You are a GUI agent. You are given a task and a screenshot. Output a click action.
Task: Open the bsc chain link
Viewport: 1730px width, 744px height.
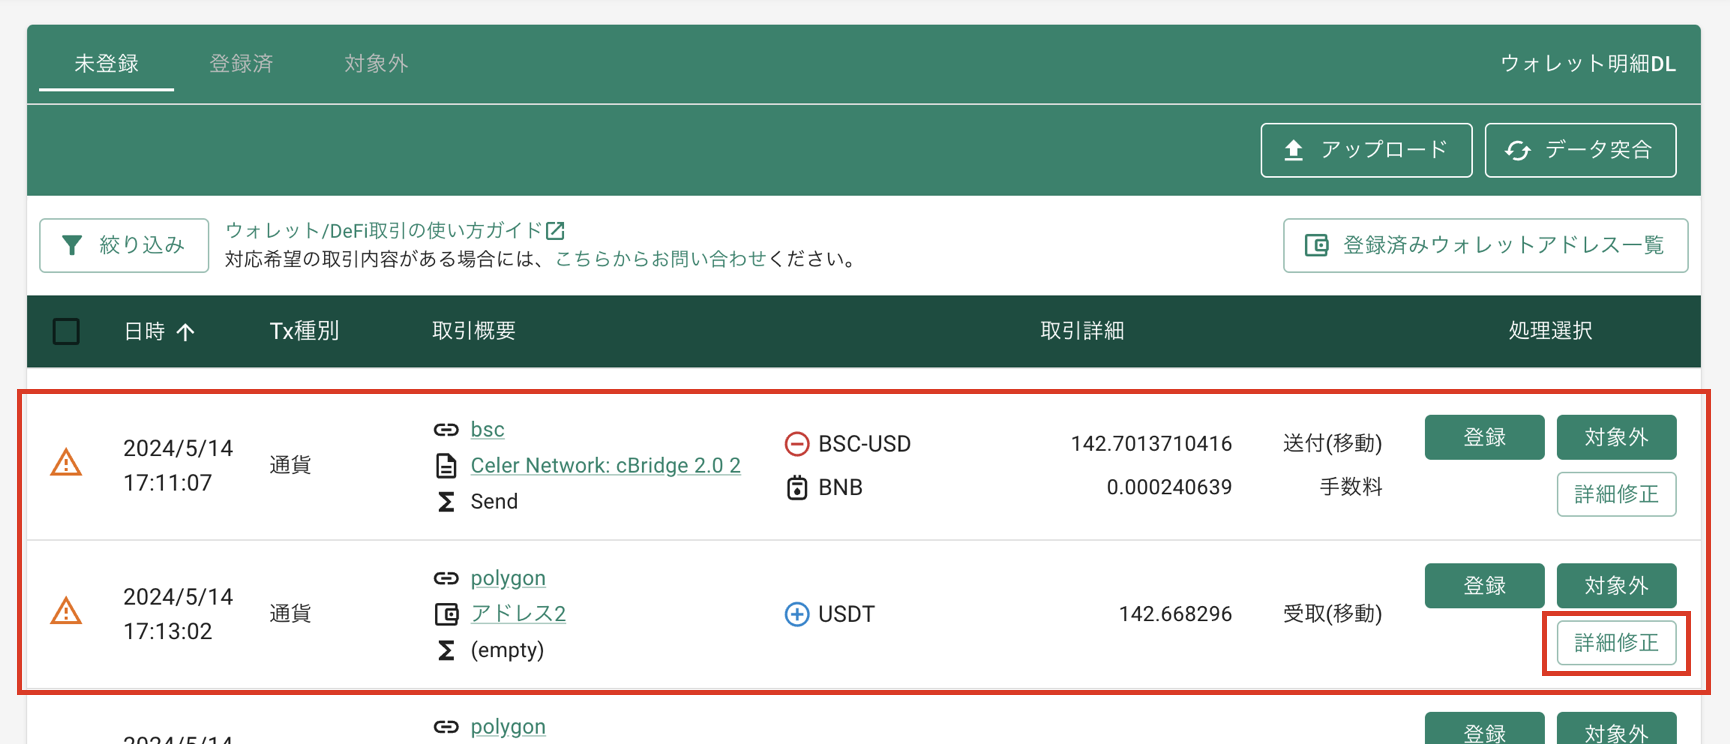487,429
